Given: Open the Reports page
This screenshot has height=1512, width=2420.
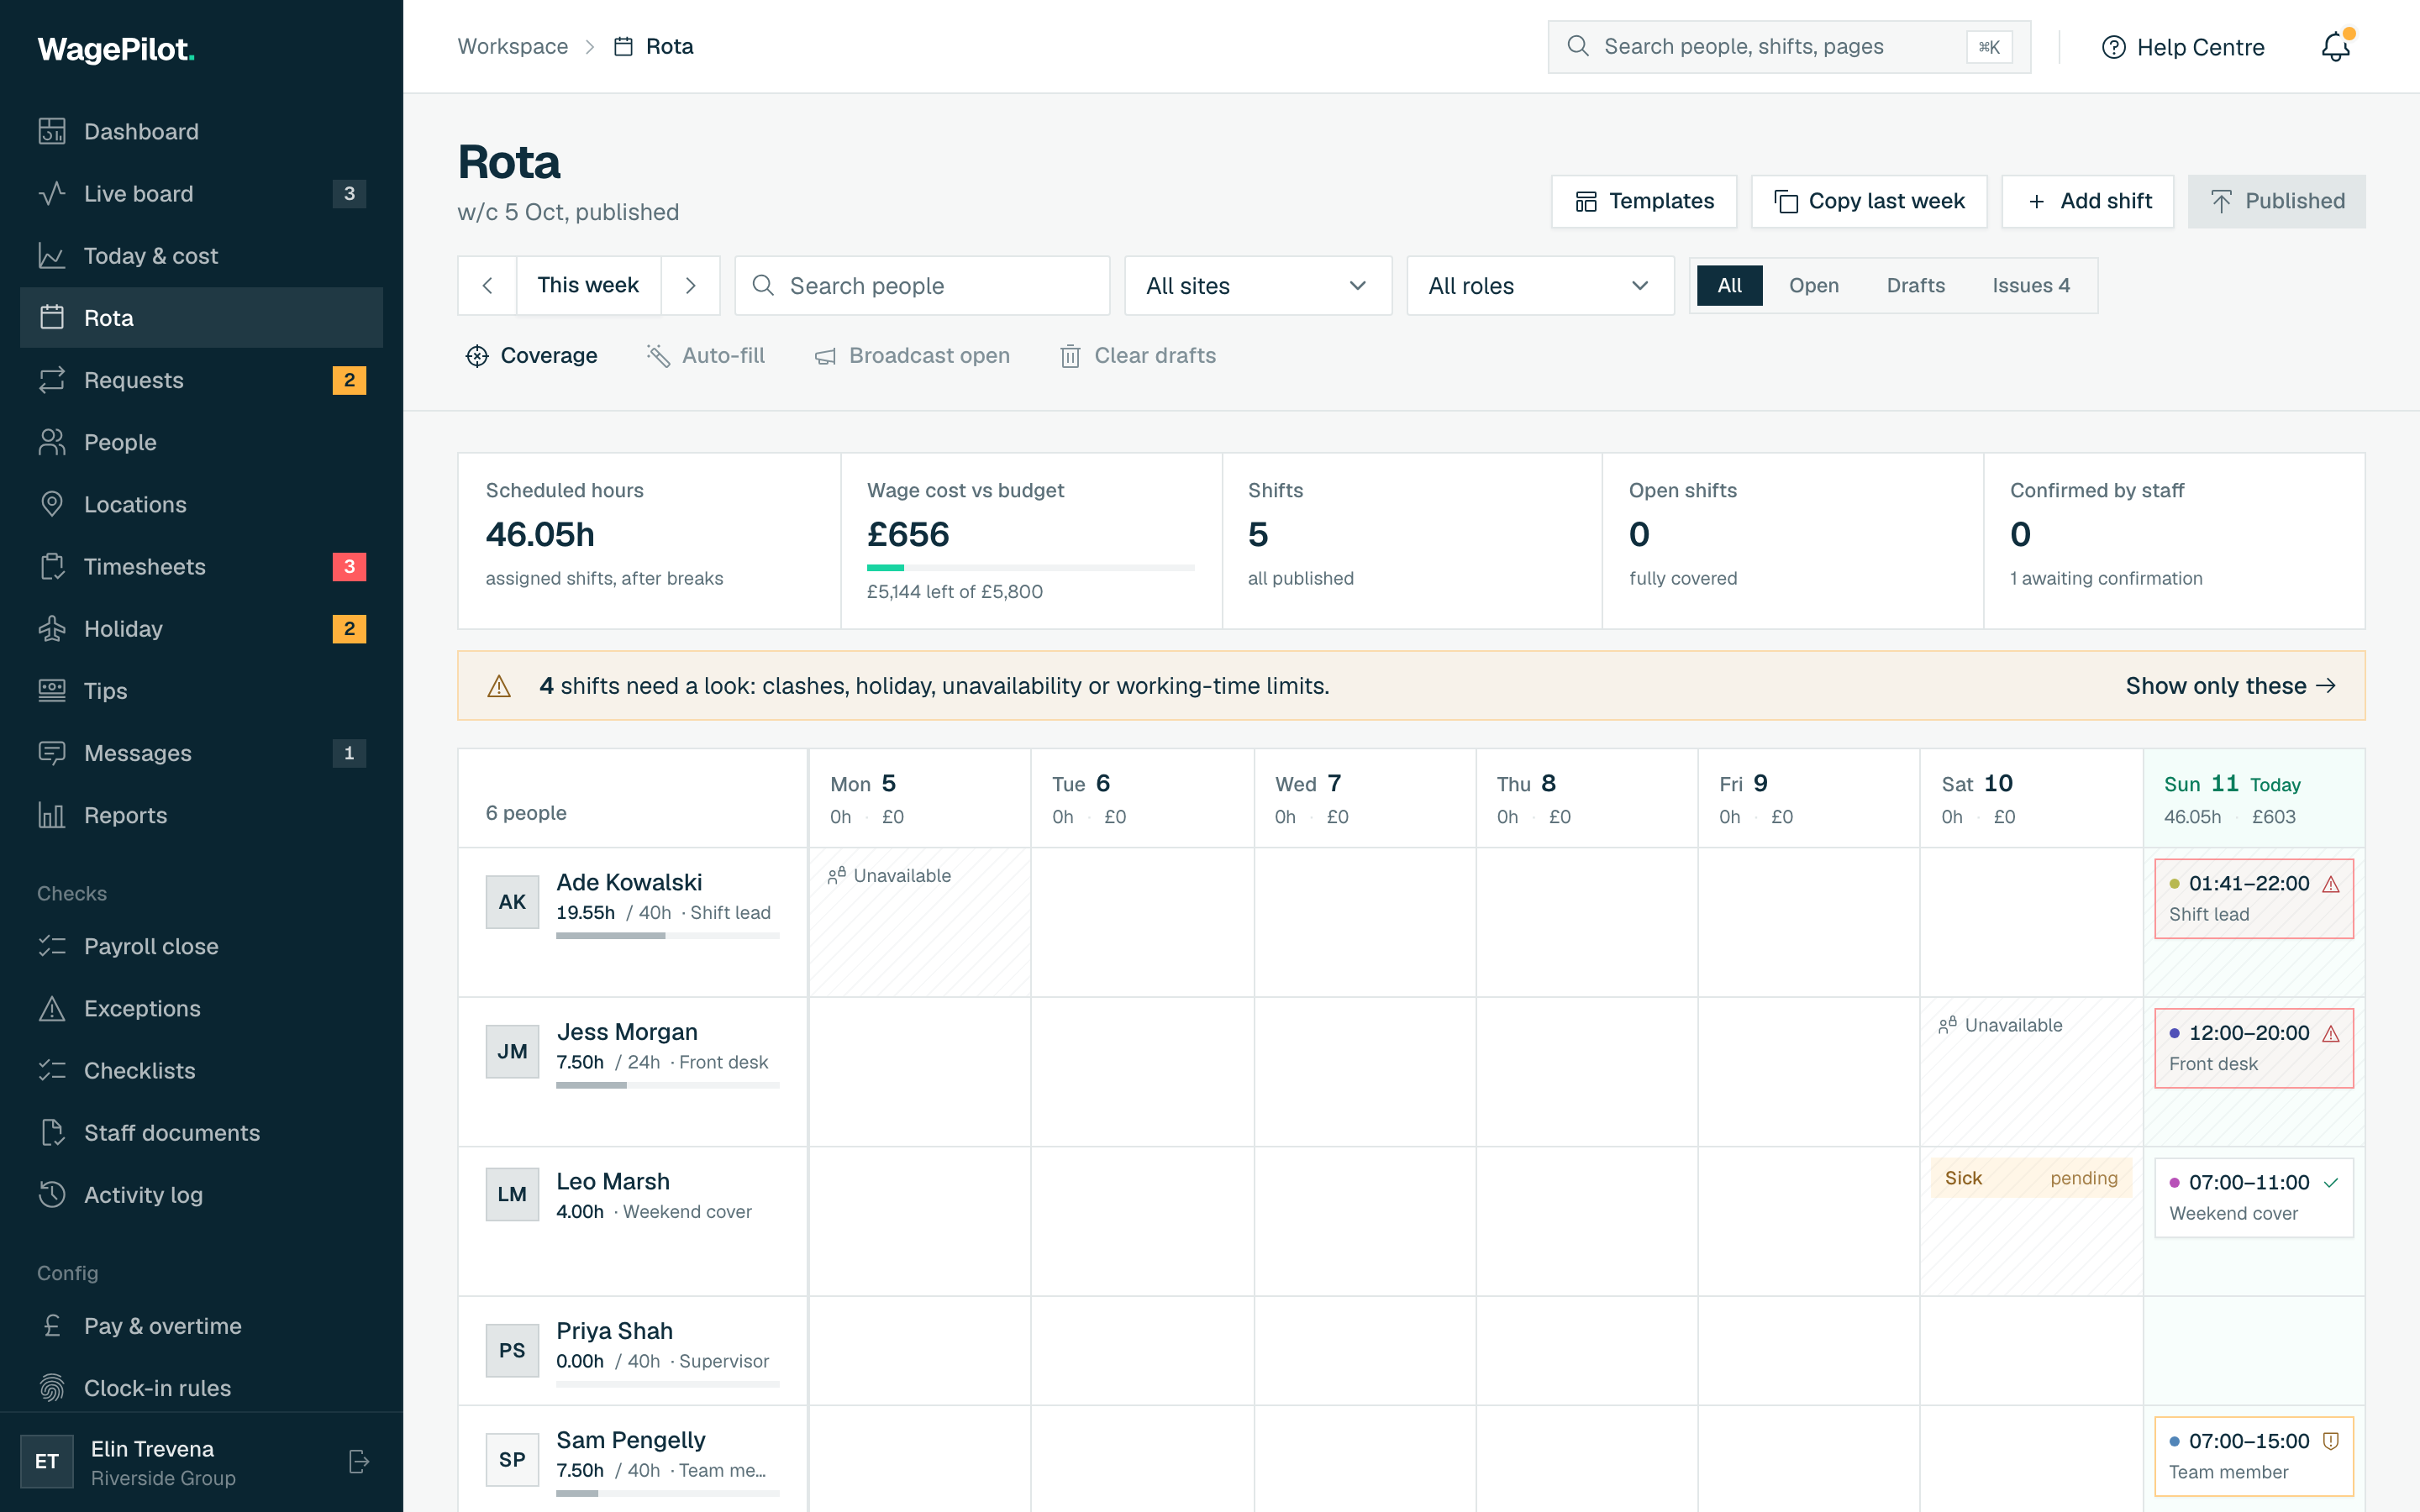Looking at the screenshot, I should pos(201,815).
